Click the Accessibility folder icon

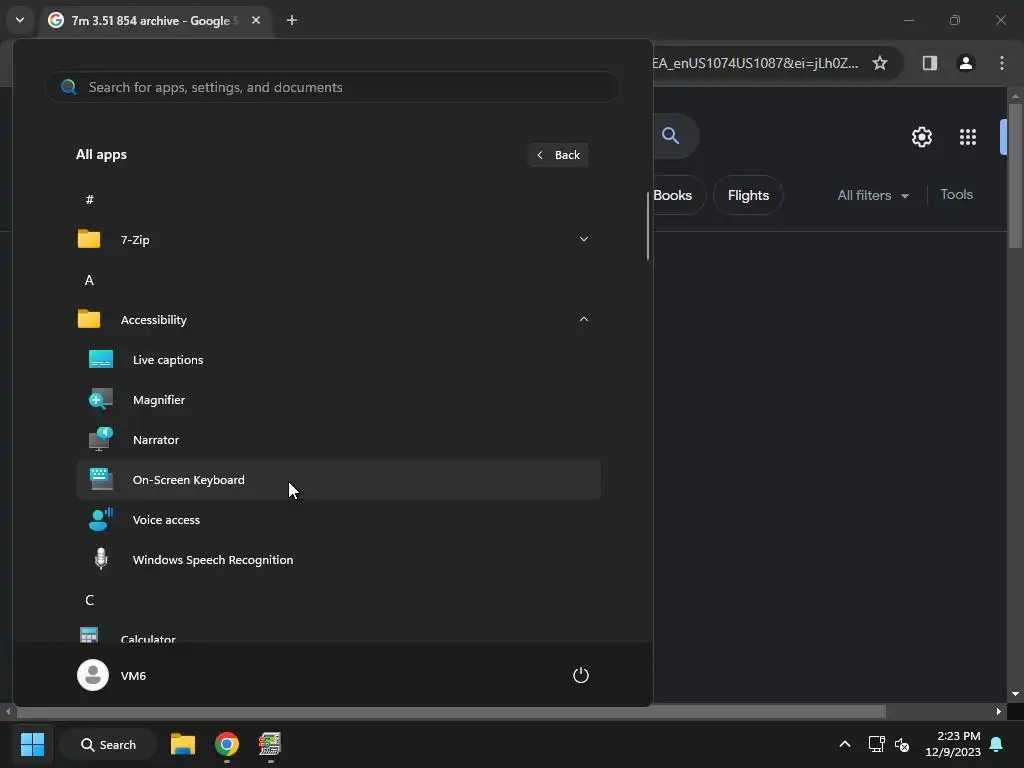(x=89, y=319)
